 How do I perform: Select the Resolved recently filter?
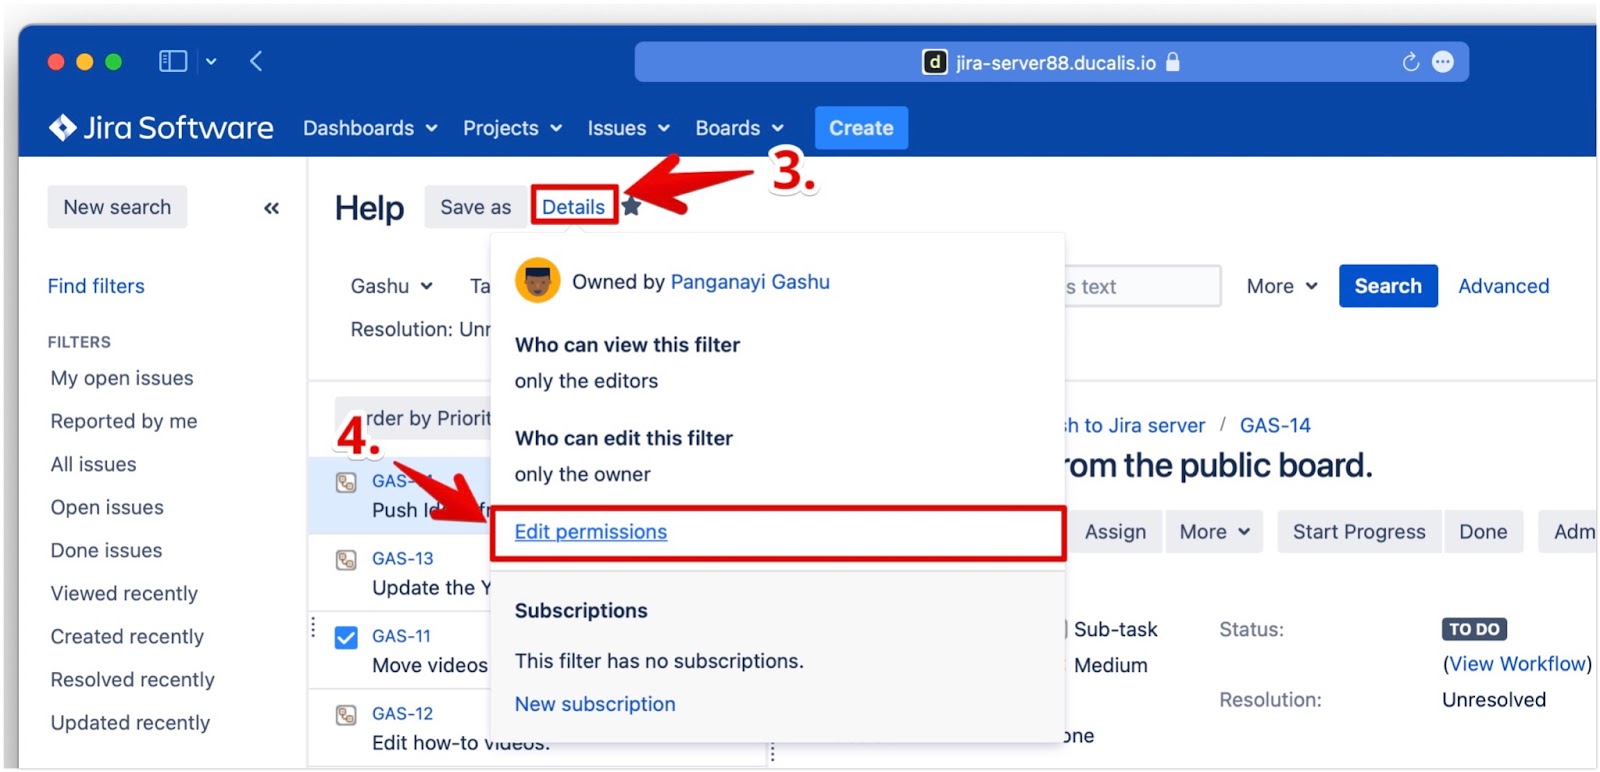132,679
